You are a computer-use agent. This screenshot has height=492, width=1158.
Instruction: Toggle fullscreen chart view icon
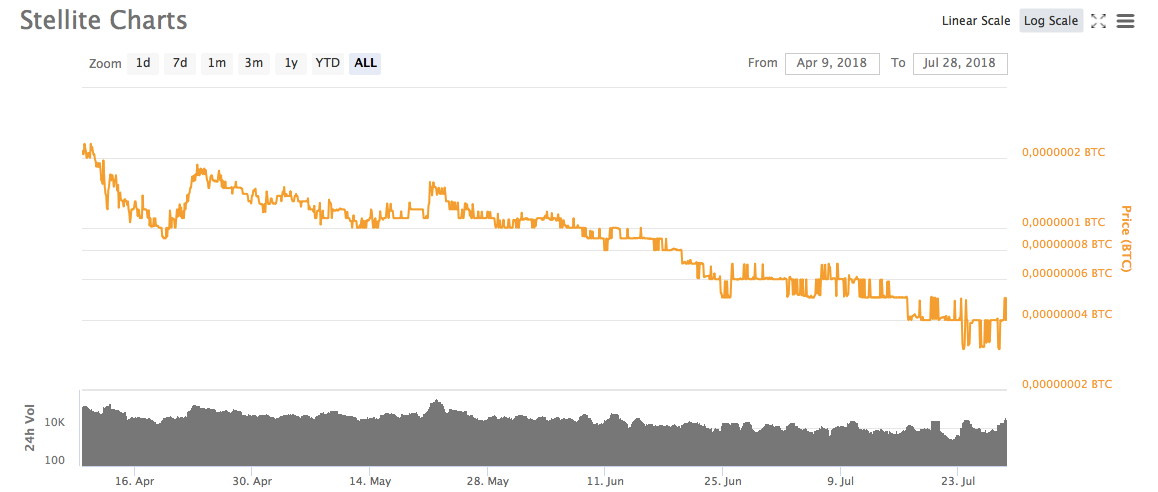coord(1098,21)
